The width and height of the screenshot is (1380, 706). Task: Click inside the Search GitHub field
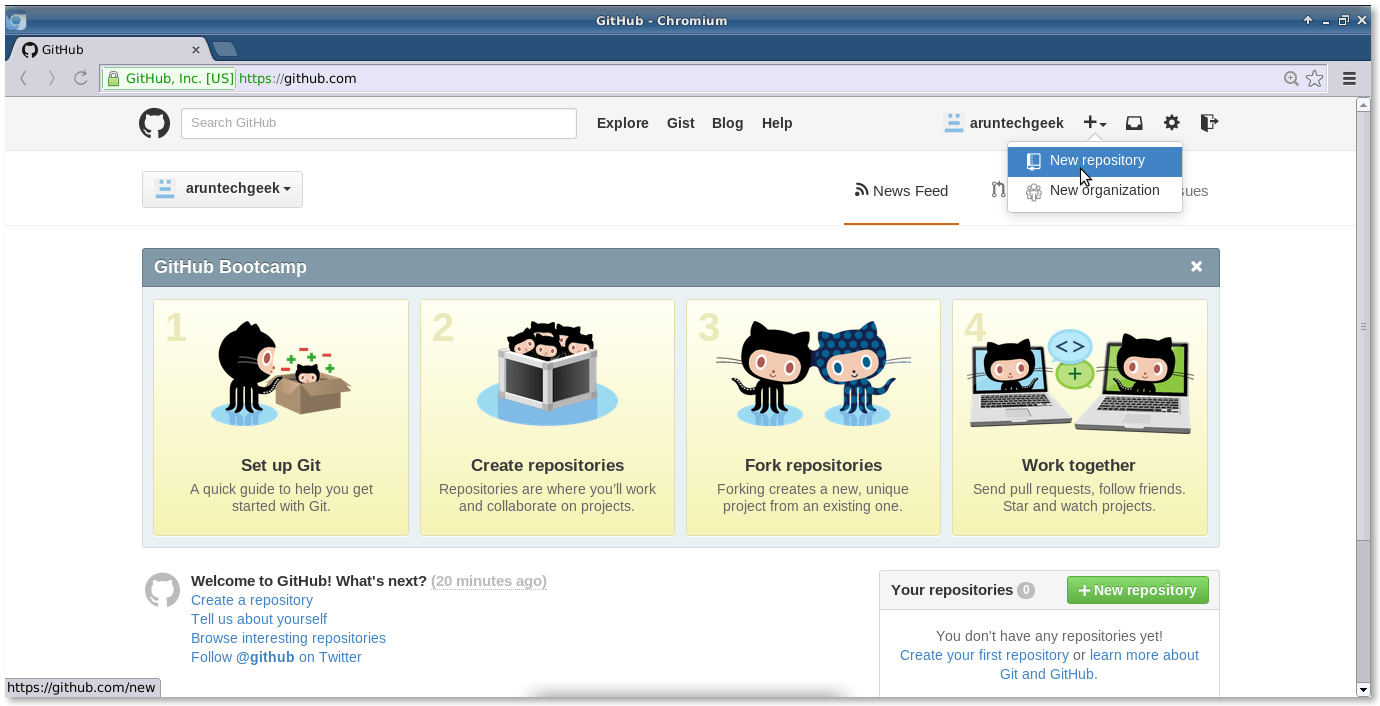(x=378, y=123)
